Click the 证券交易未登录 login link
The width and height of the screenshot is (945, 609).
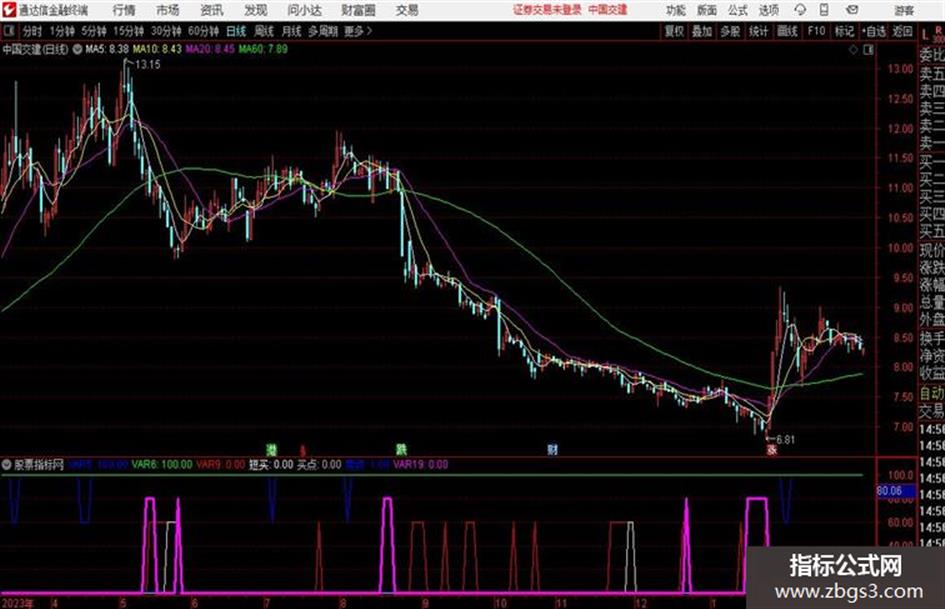pos(547,10)
